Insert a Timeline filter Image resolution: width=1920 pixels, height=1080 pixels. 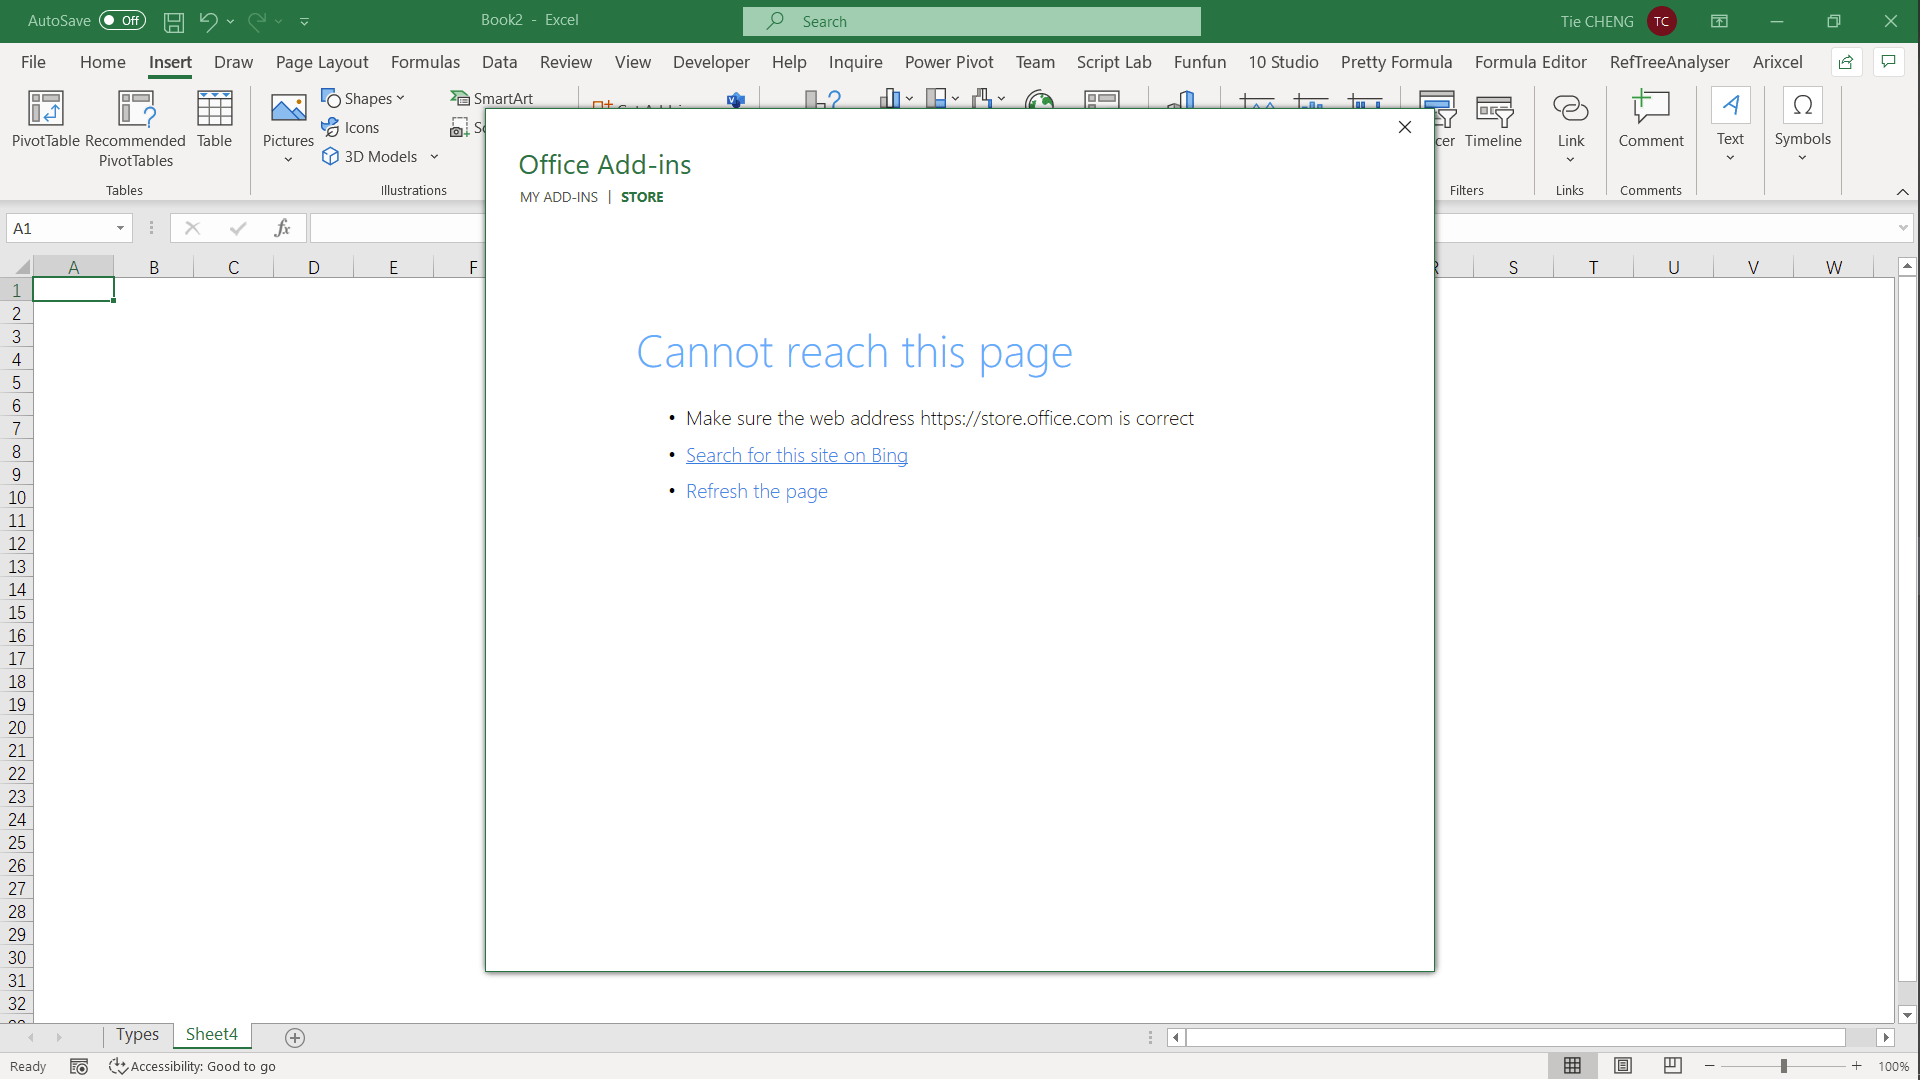click(x=1493, y=124)
